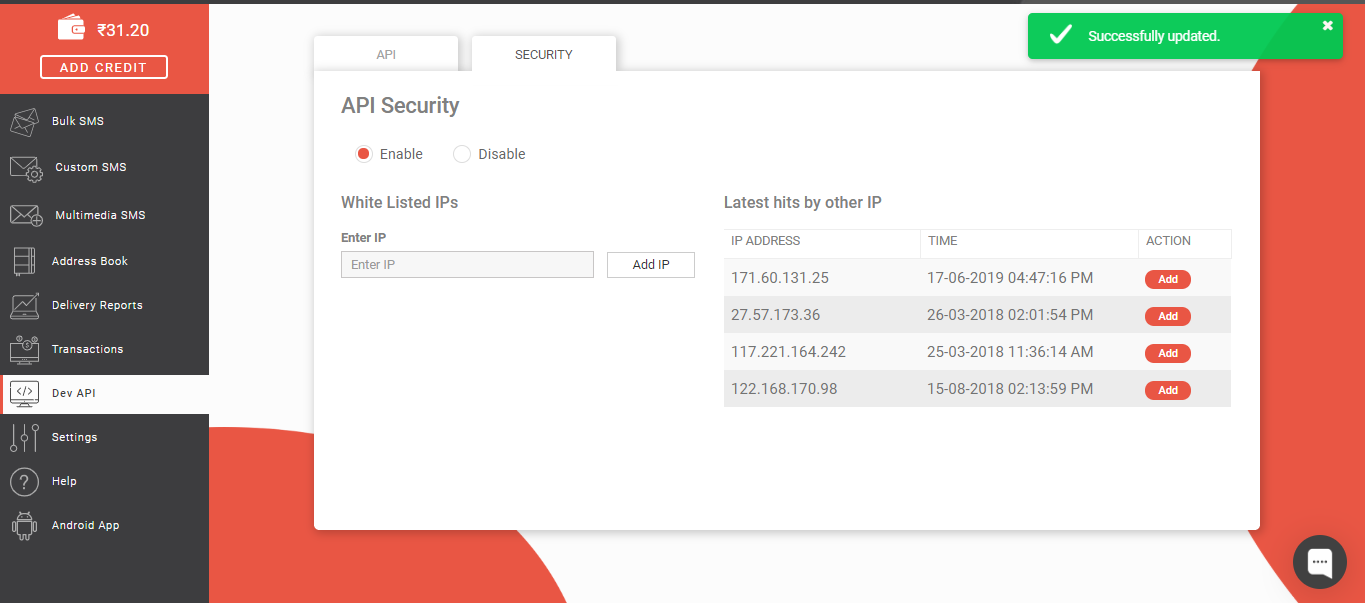Click the Delivery Reports chart icon

[x=24, y=305]
